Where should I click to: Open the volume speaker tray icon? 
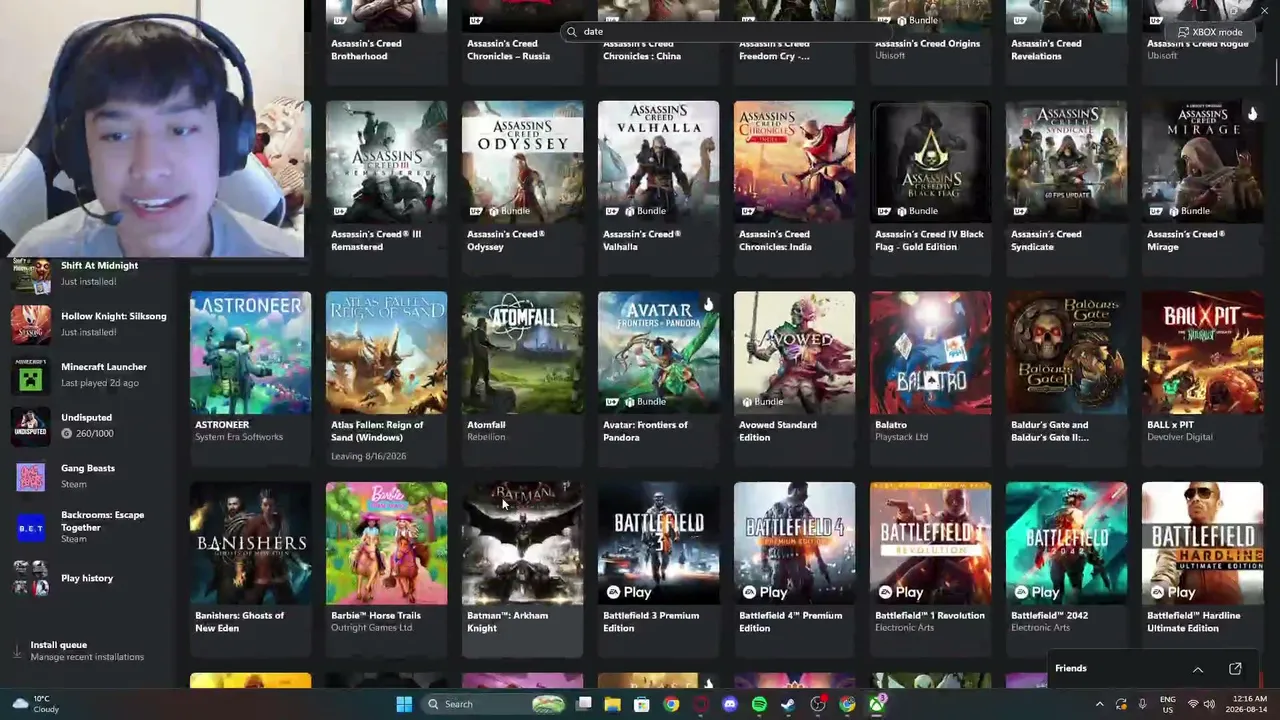click(1210, 704)
